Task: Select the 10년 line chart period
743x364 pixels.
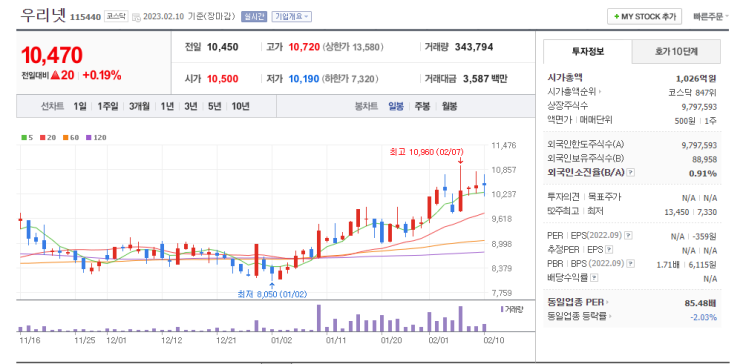Action: (240, 106)
